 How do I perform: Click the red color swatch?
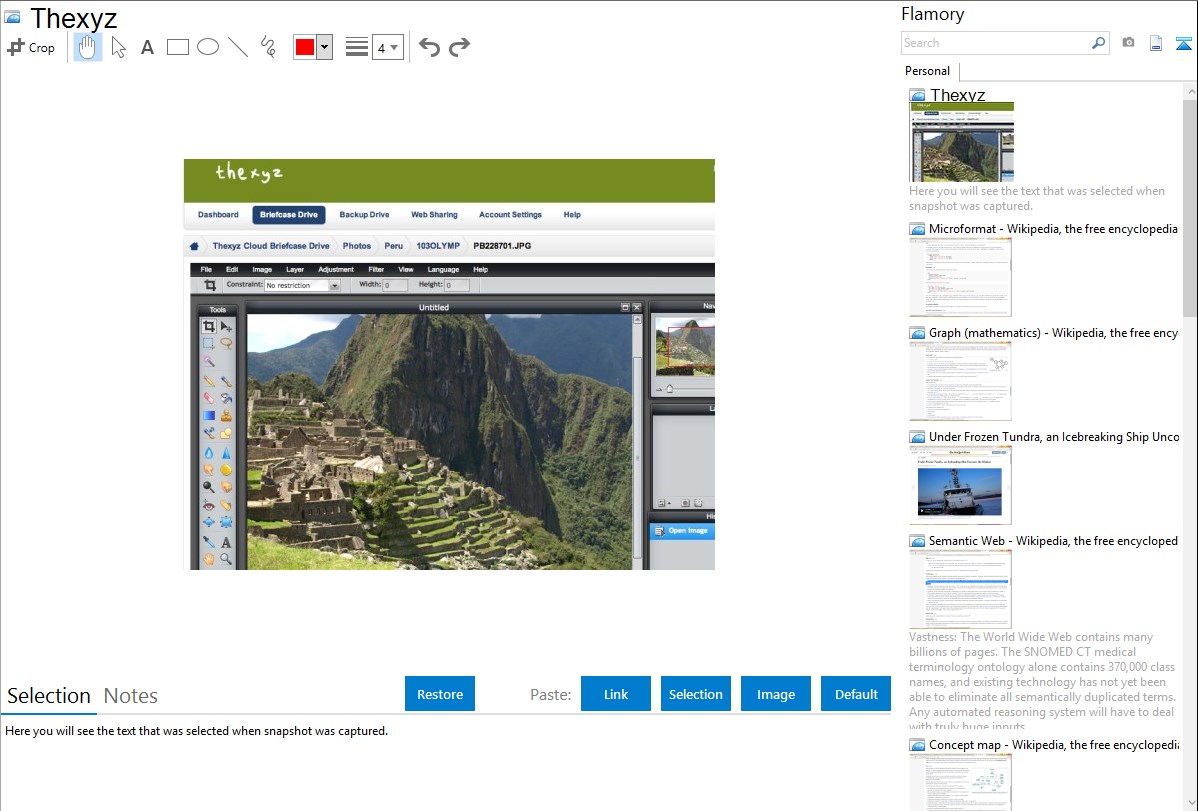(305, 47)
